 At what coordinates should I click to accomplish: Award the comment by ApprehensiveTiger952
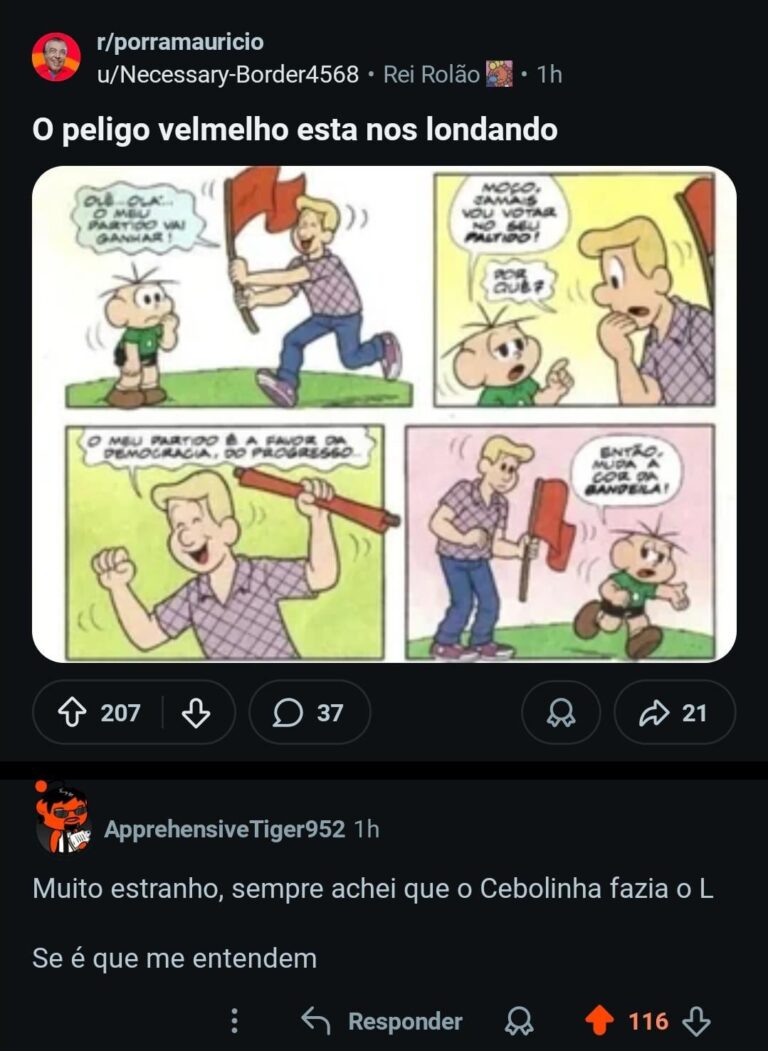(x=518, y=1021)
